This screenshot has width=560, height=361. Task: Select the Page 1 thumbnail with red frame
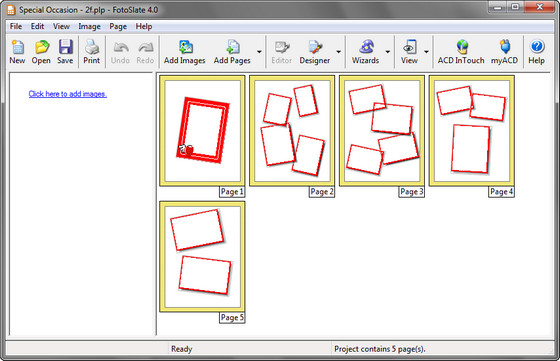(x=202, y=131)
